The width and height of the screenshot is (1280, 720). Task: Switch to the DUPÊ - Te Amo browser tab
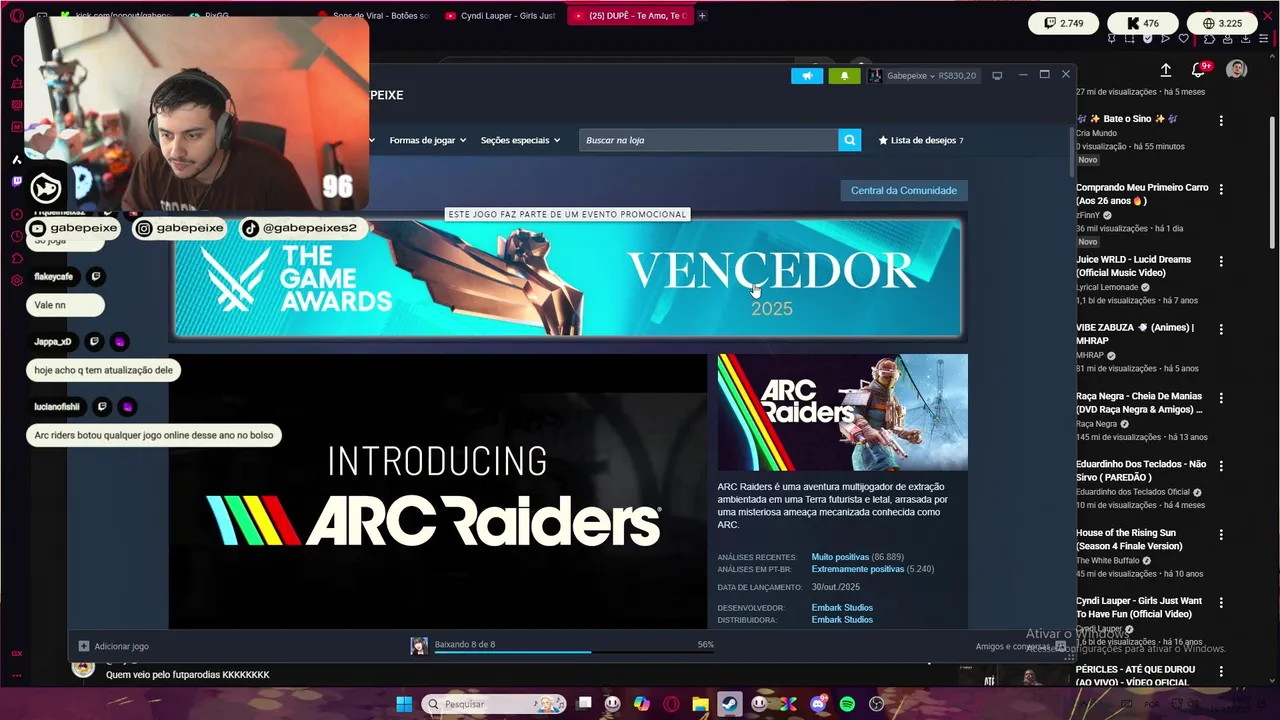coord(629,16)
